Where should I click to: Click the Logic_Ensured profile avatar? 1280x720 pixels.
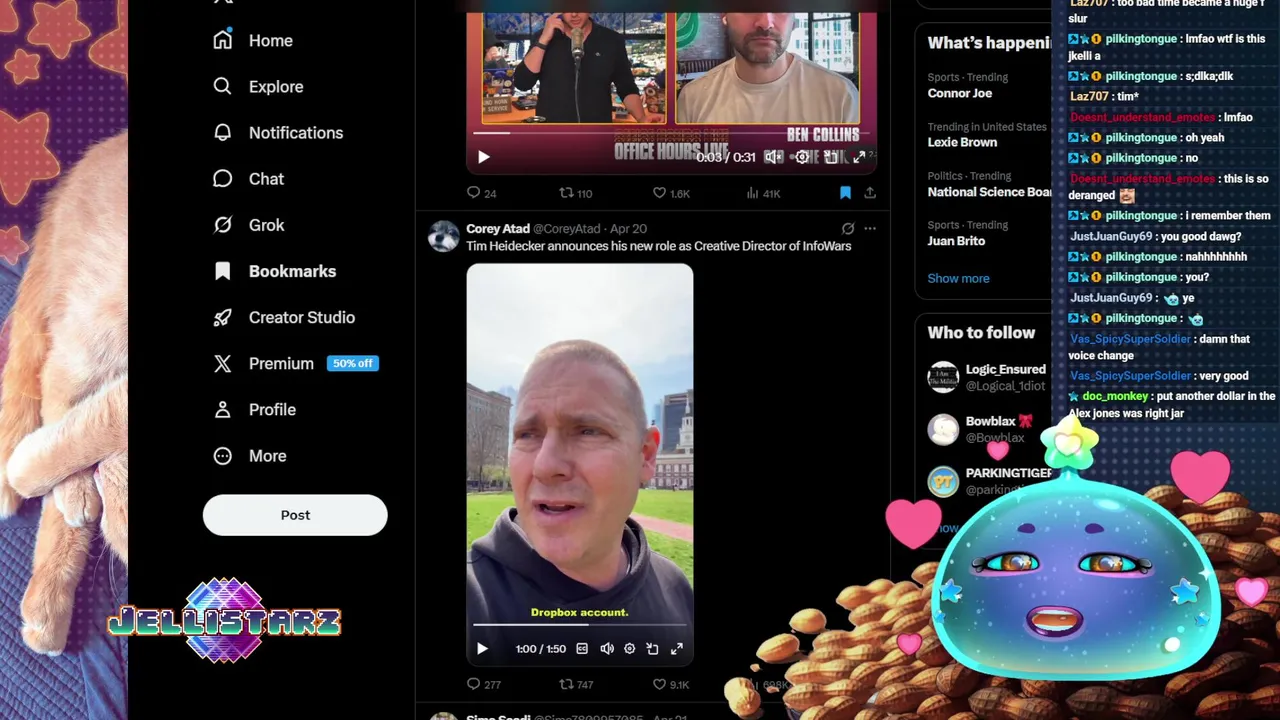pos(943,377)
